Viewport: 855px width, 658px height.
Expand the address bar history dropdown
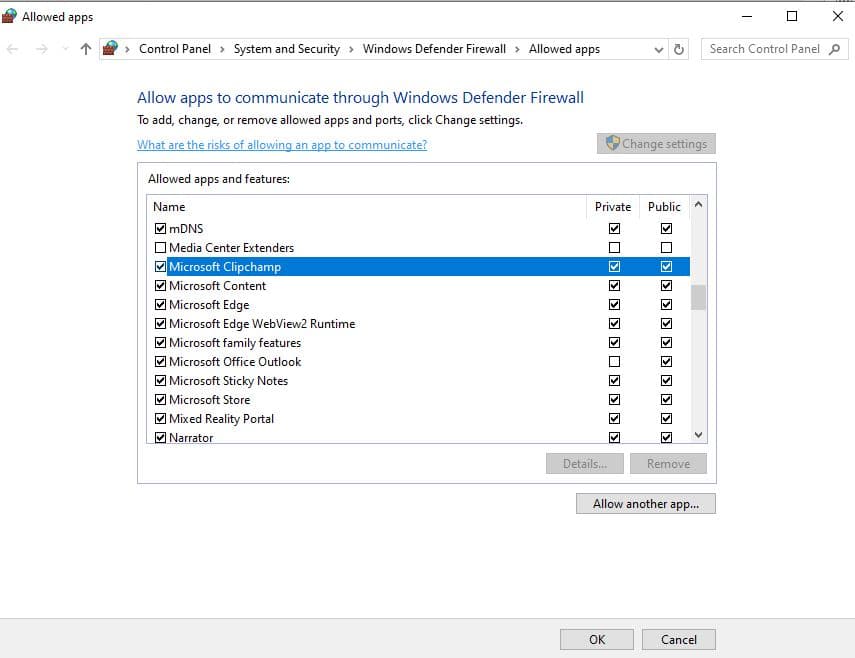point(659,50)
